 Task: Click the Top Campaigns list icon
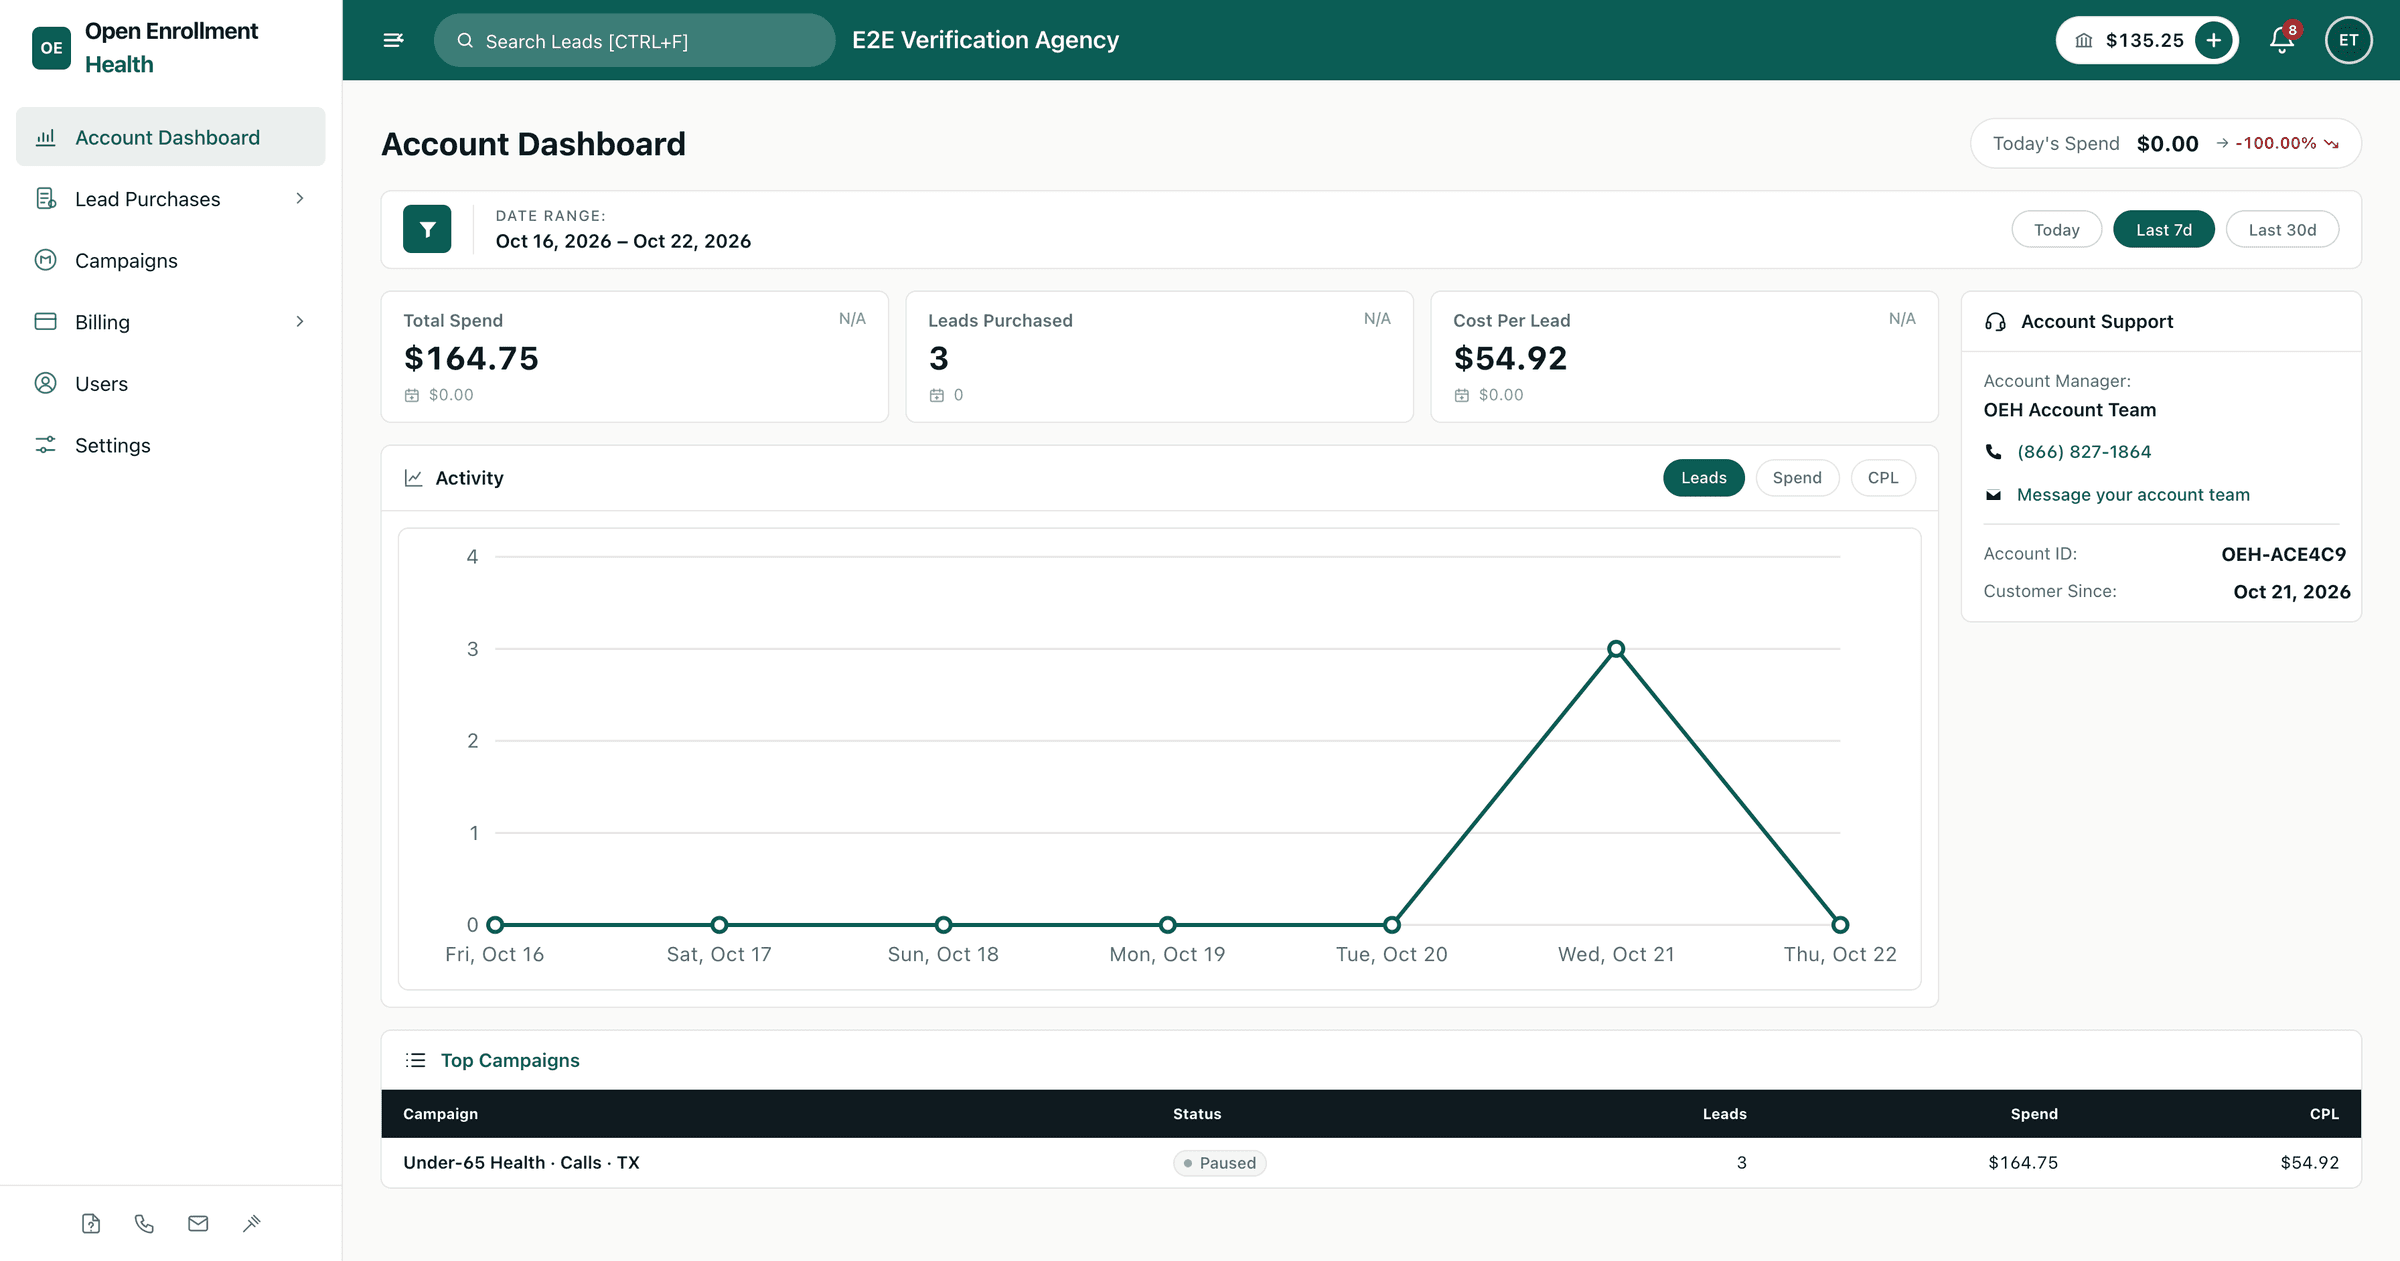[x=415, y=1060]
